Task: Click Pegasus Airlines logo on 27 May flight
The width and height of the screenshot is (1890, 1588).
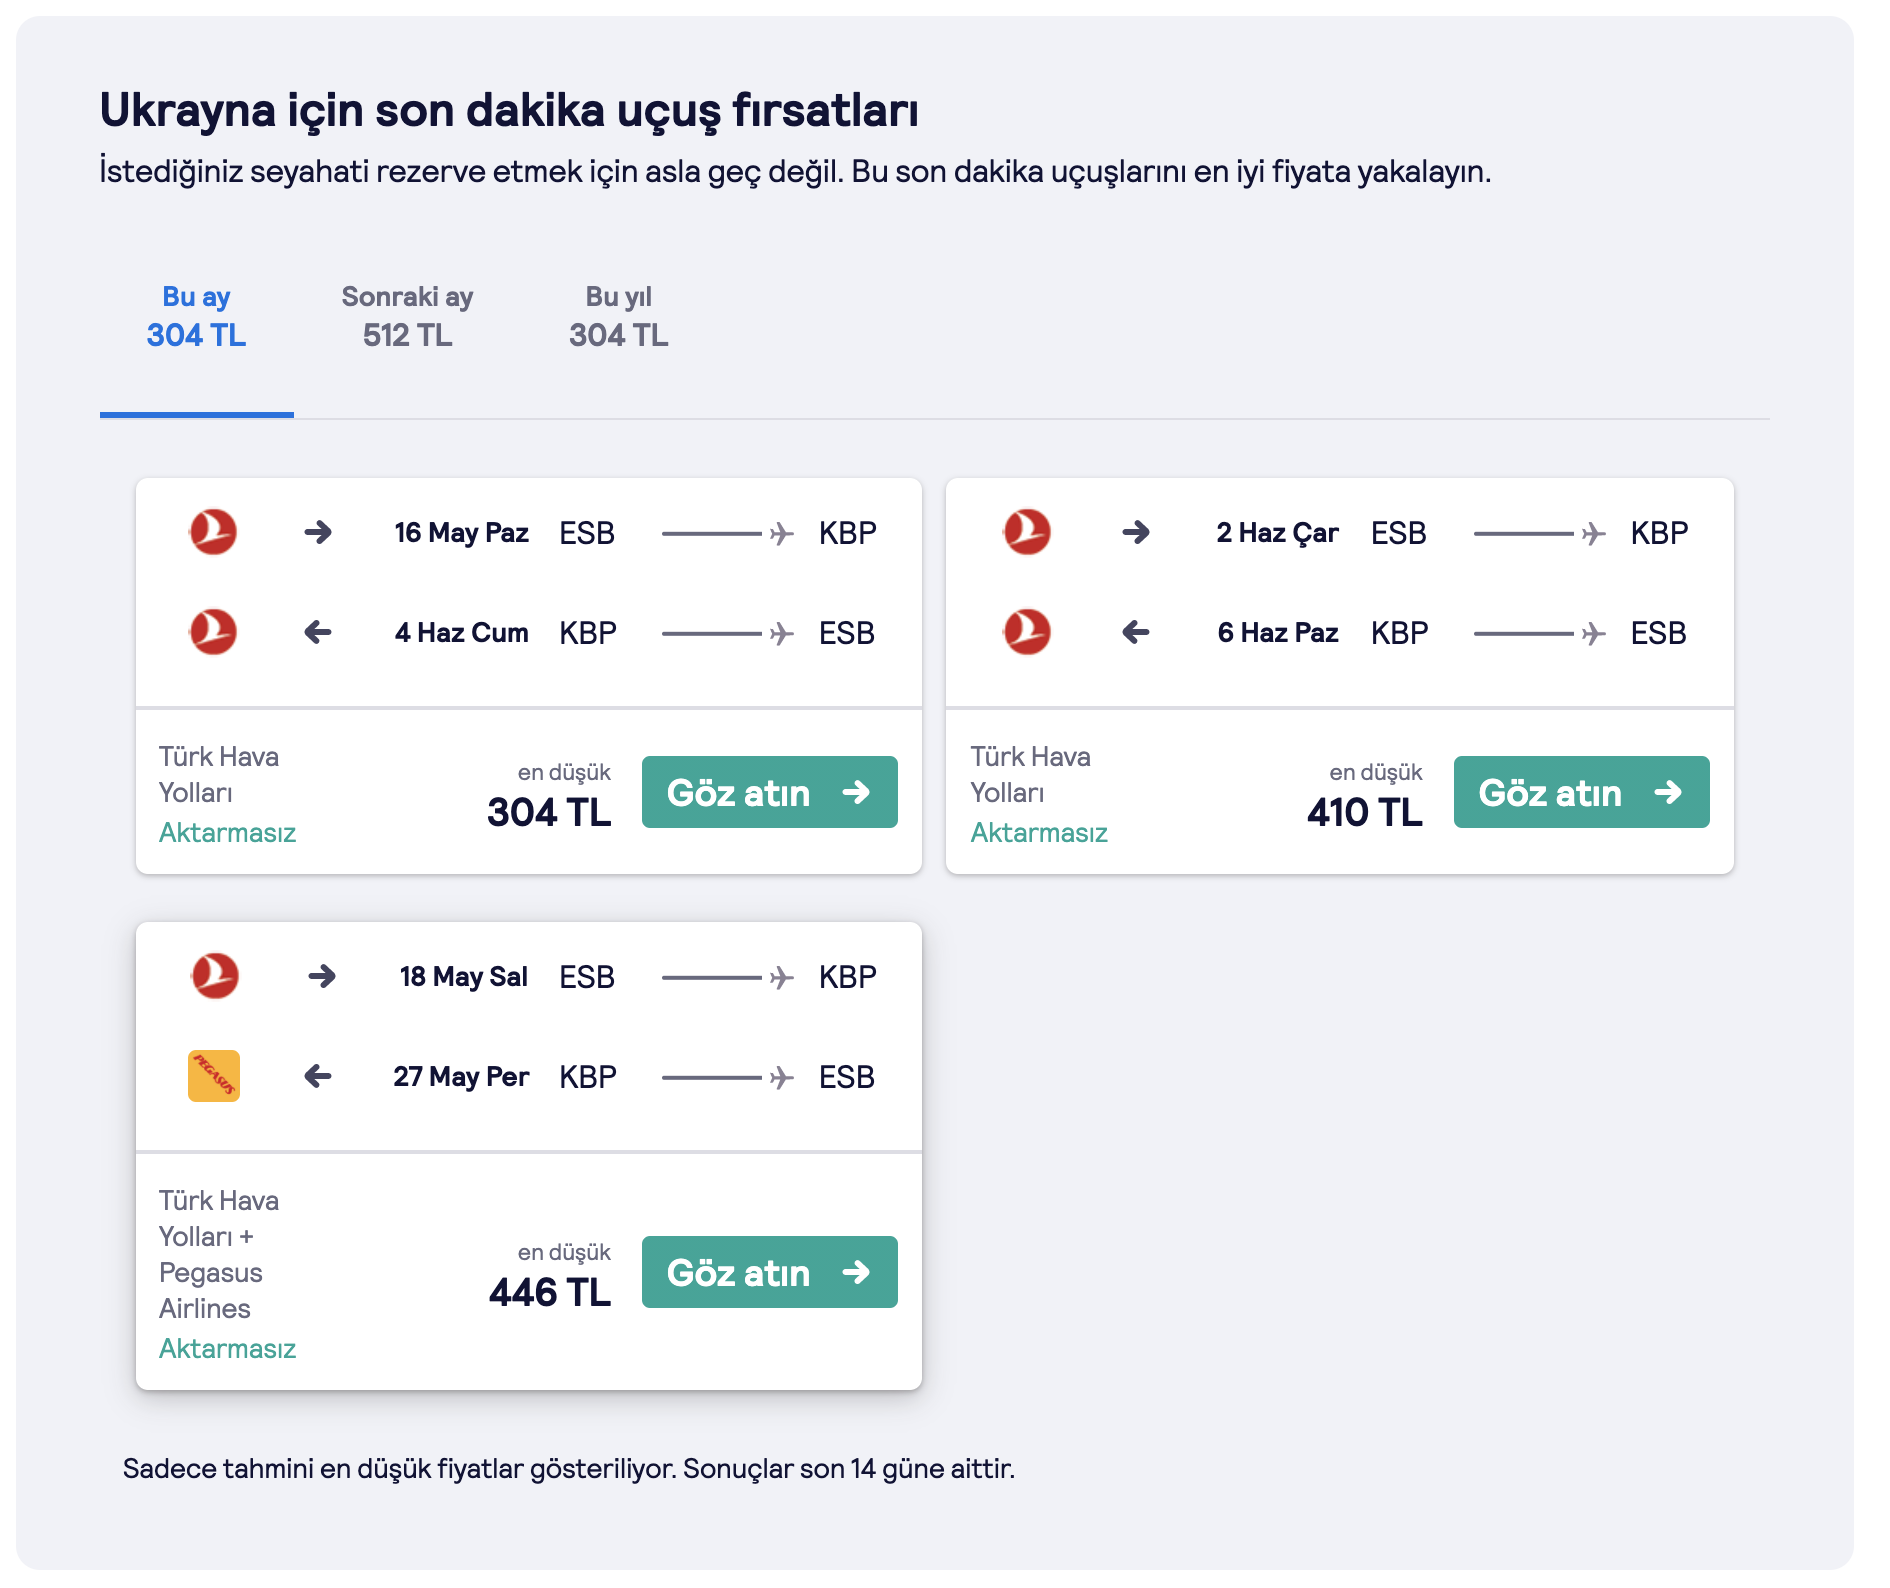Action: coord(214,1076)
